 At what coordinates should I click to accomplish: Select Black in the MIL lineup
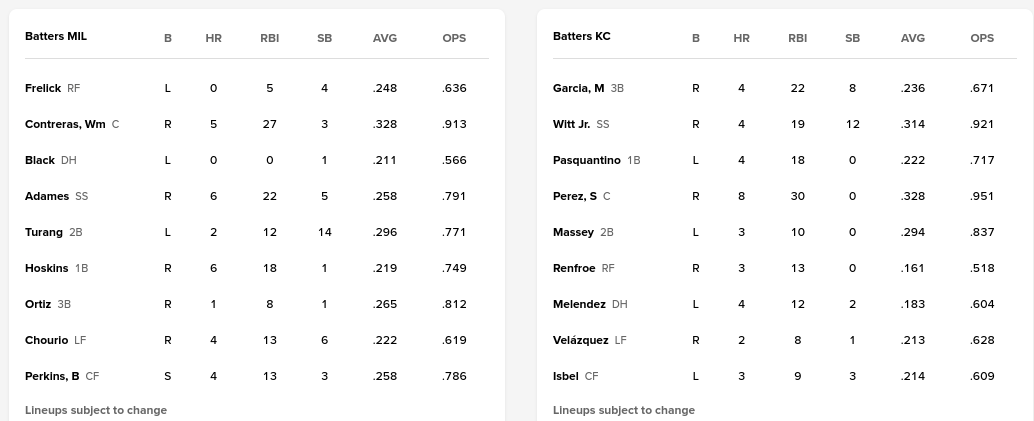[x=40, y=160]
